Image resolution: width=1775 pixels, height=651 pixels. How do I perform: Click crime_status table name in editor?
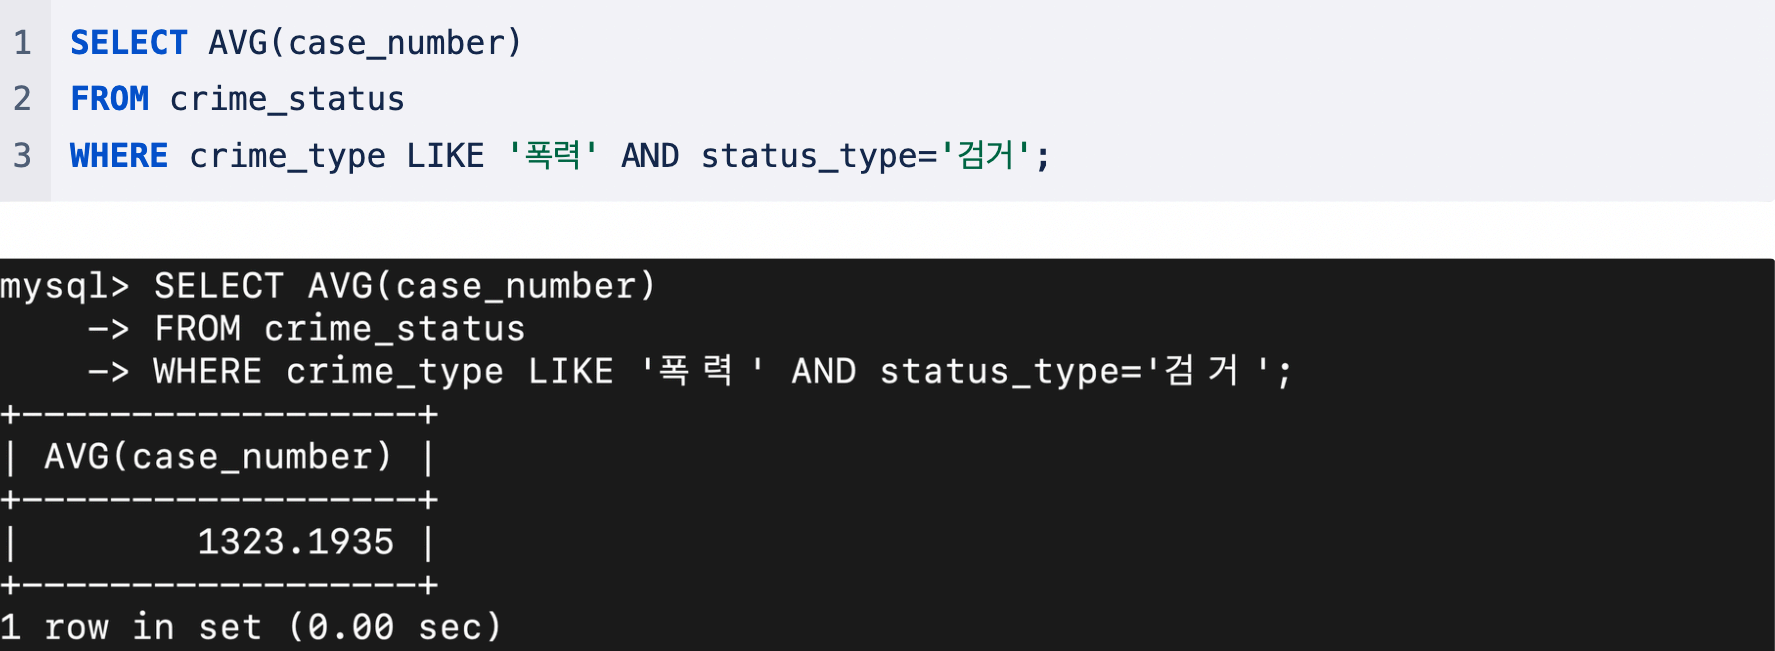pos(287,100)
